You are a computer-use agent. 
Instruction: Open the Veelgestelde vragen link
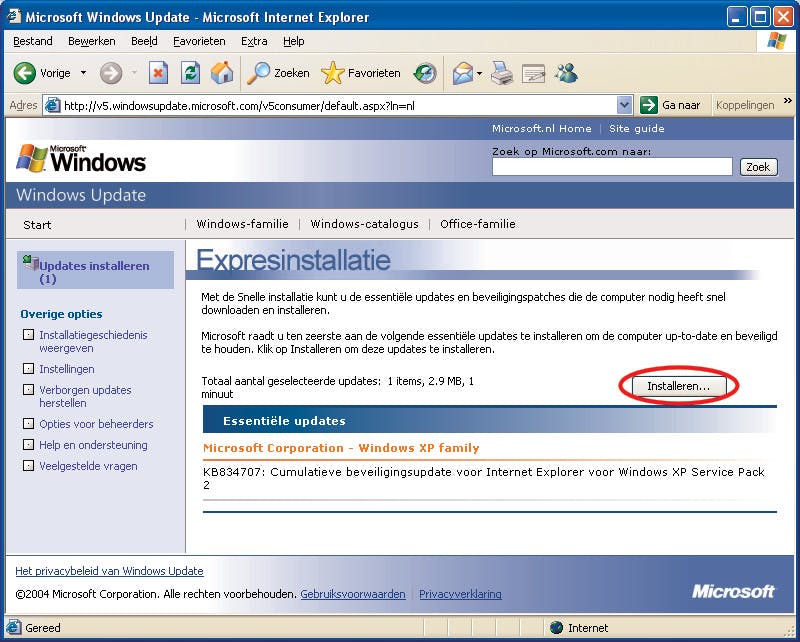(x=88, y=466)
